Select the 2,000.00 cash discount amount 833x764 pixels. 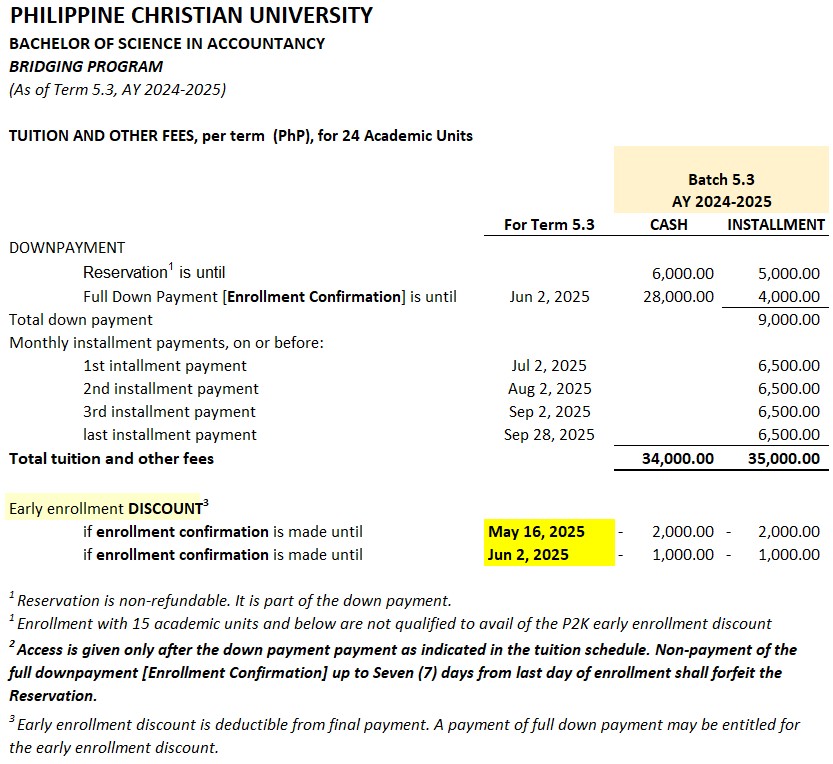pyautogui.click(x=683, y=531)
